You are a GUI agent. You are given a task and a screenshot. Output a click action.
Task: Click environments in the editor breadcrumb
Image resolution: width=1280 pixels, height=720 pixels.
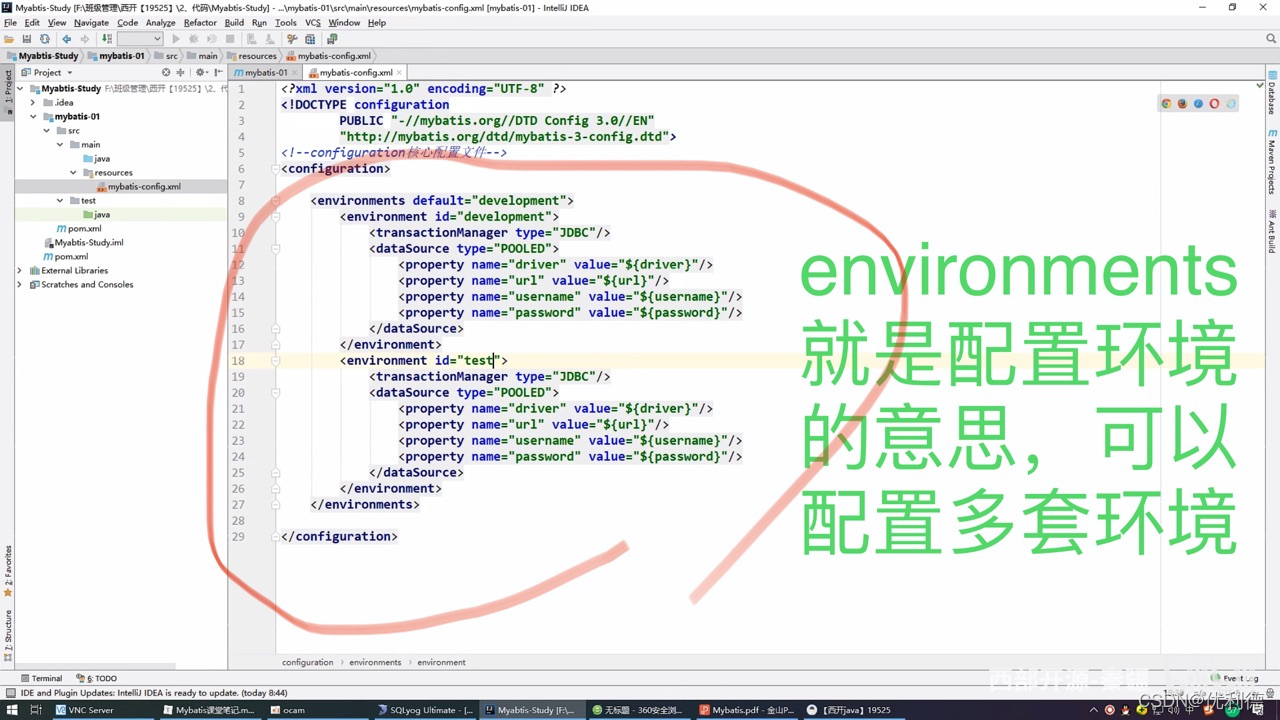375,662
